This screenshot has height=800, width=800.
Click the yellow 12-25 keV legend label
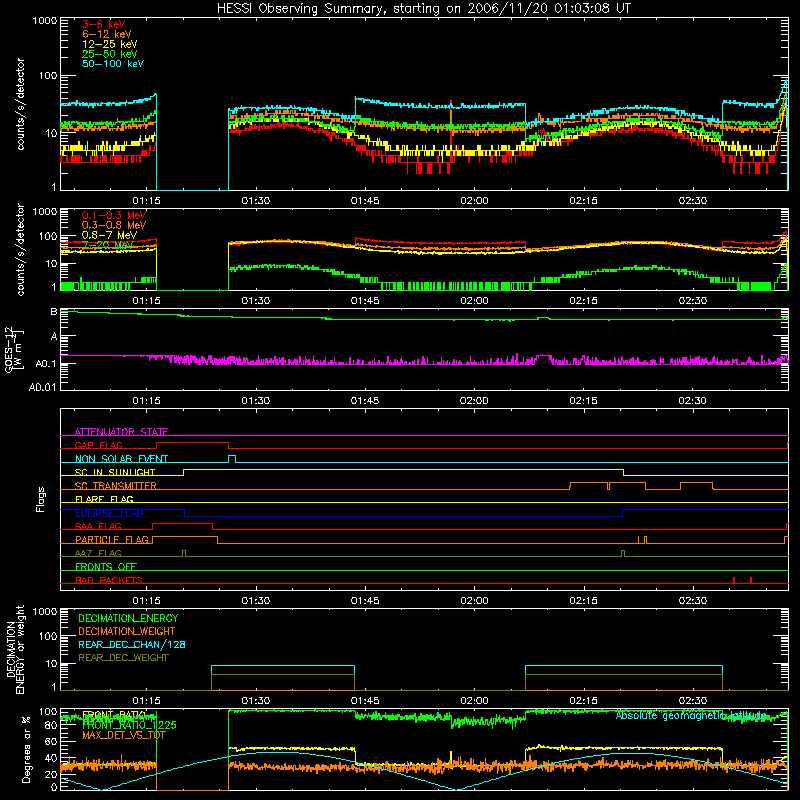point(110,44)
